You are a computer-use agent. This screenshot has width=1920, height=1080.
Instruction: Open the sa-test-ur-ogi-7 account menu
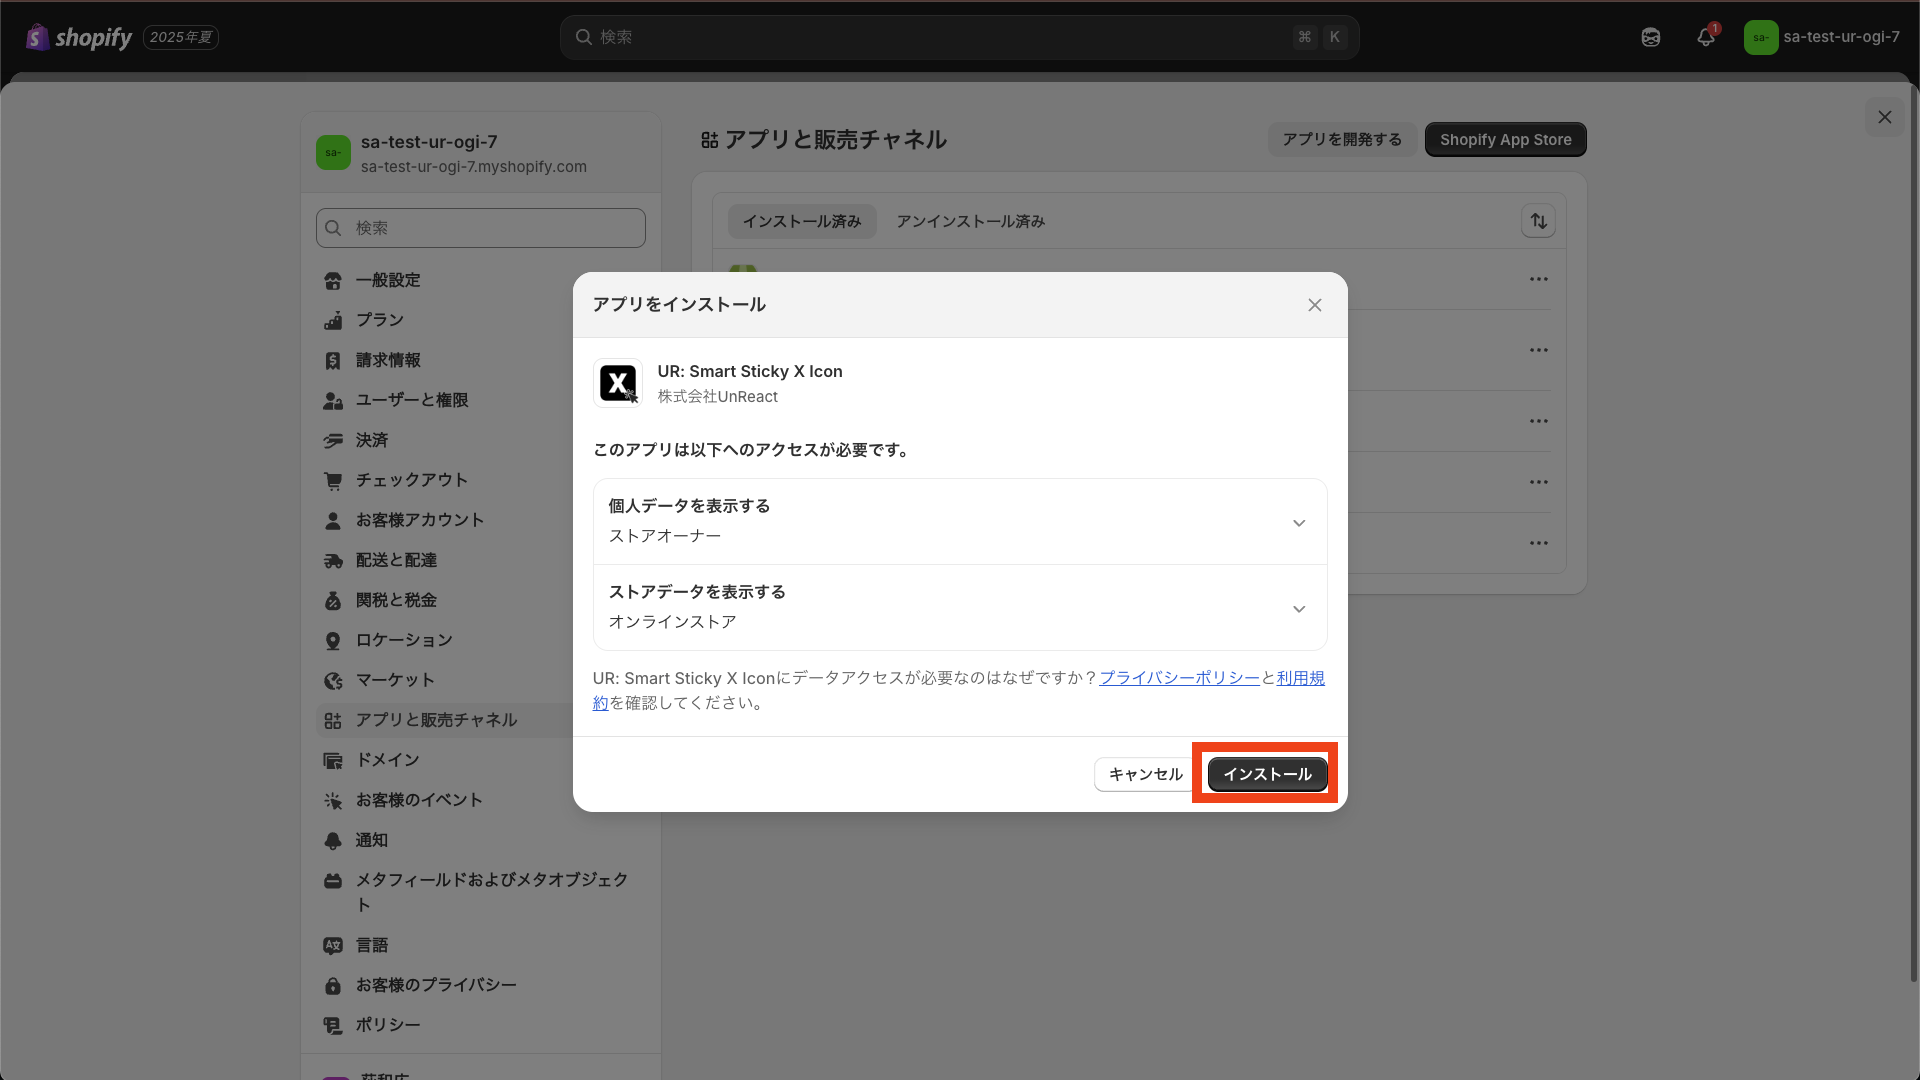(1821, 37)
